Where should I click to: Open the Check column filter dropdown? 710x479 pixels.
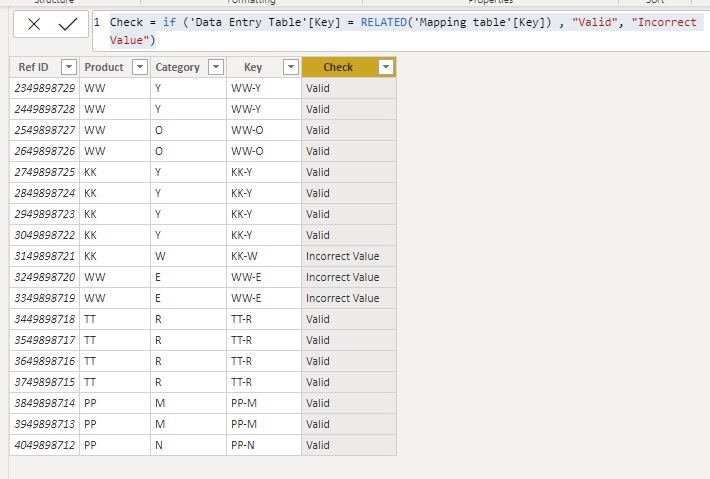point(386,67)
